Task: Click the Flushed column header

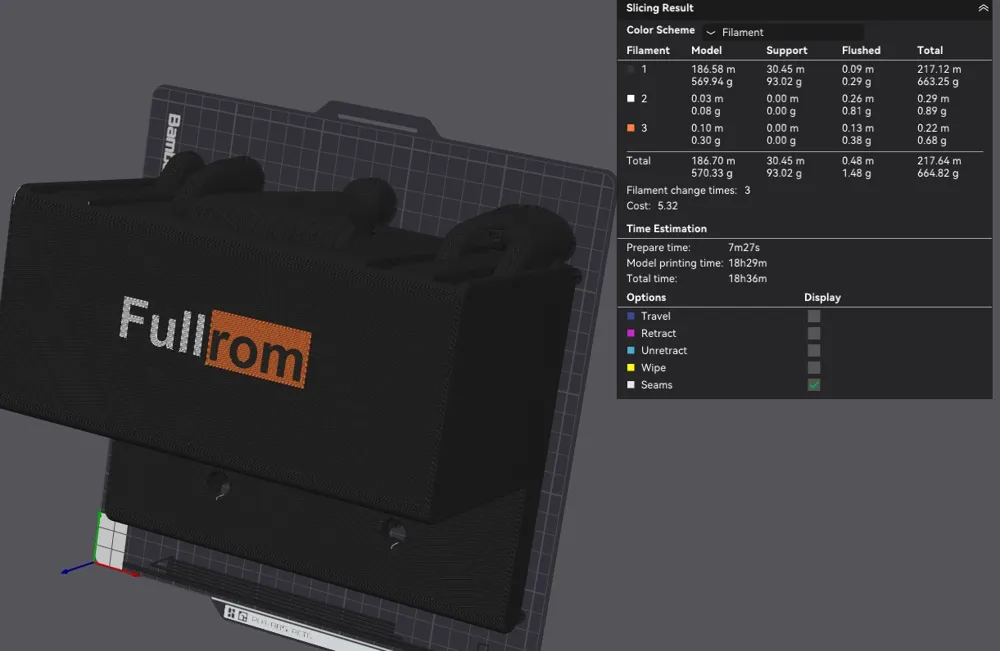Action: [x=861, y=50]
